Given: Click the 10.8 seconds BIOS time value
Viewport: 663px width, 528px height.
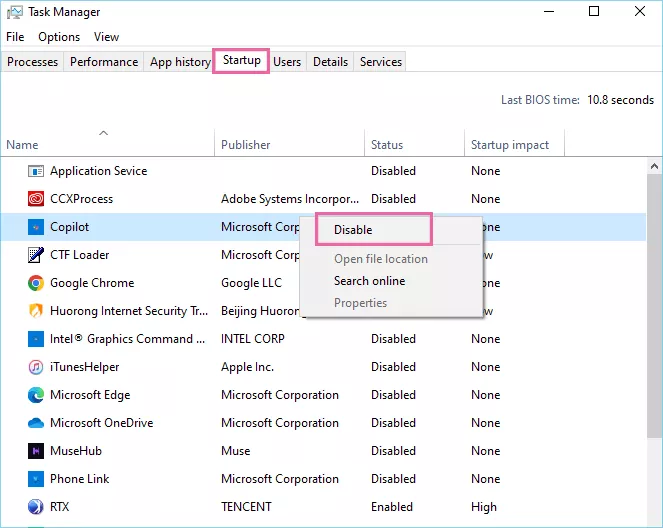Looking at the screenshot, I should click(x=620, y=100).
